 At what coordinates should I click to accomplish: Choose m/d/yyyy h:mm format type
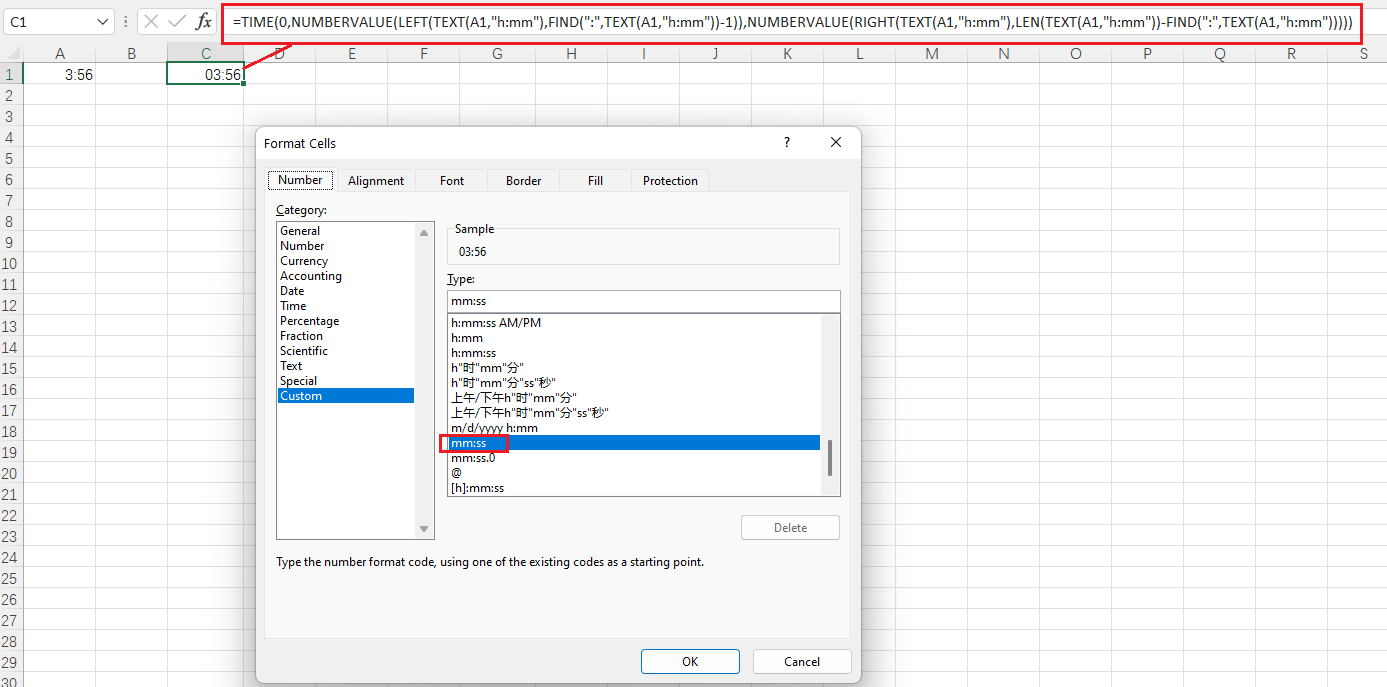point(634,428)
